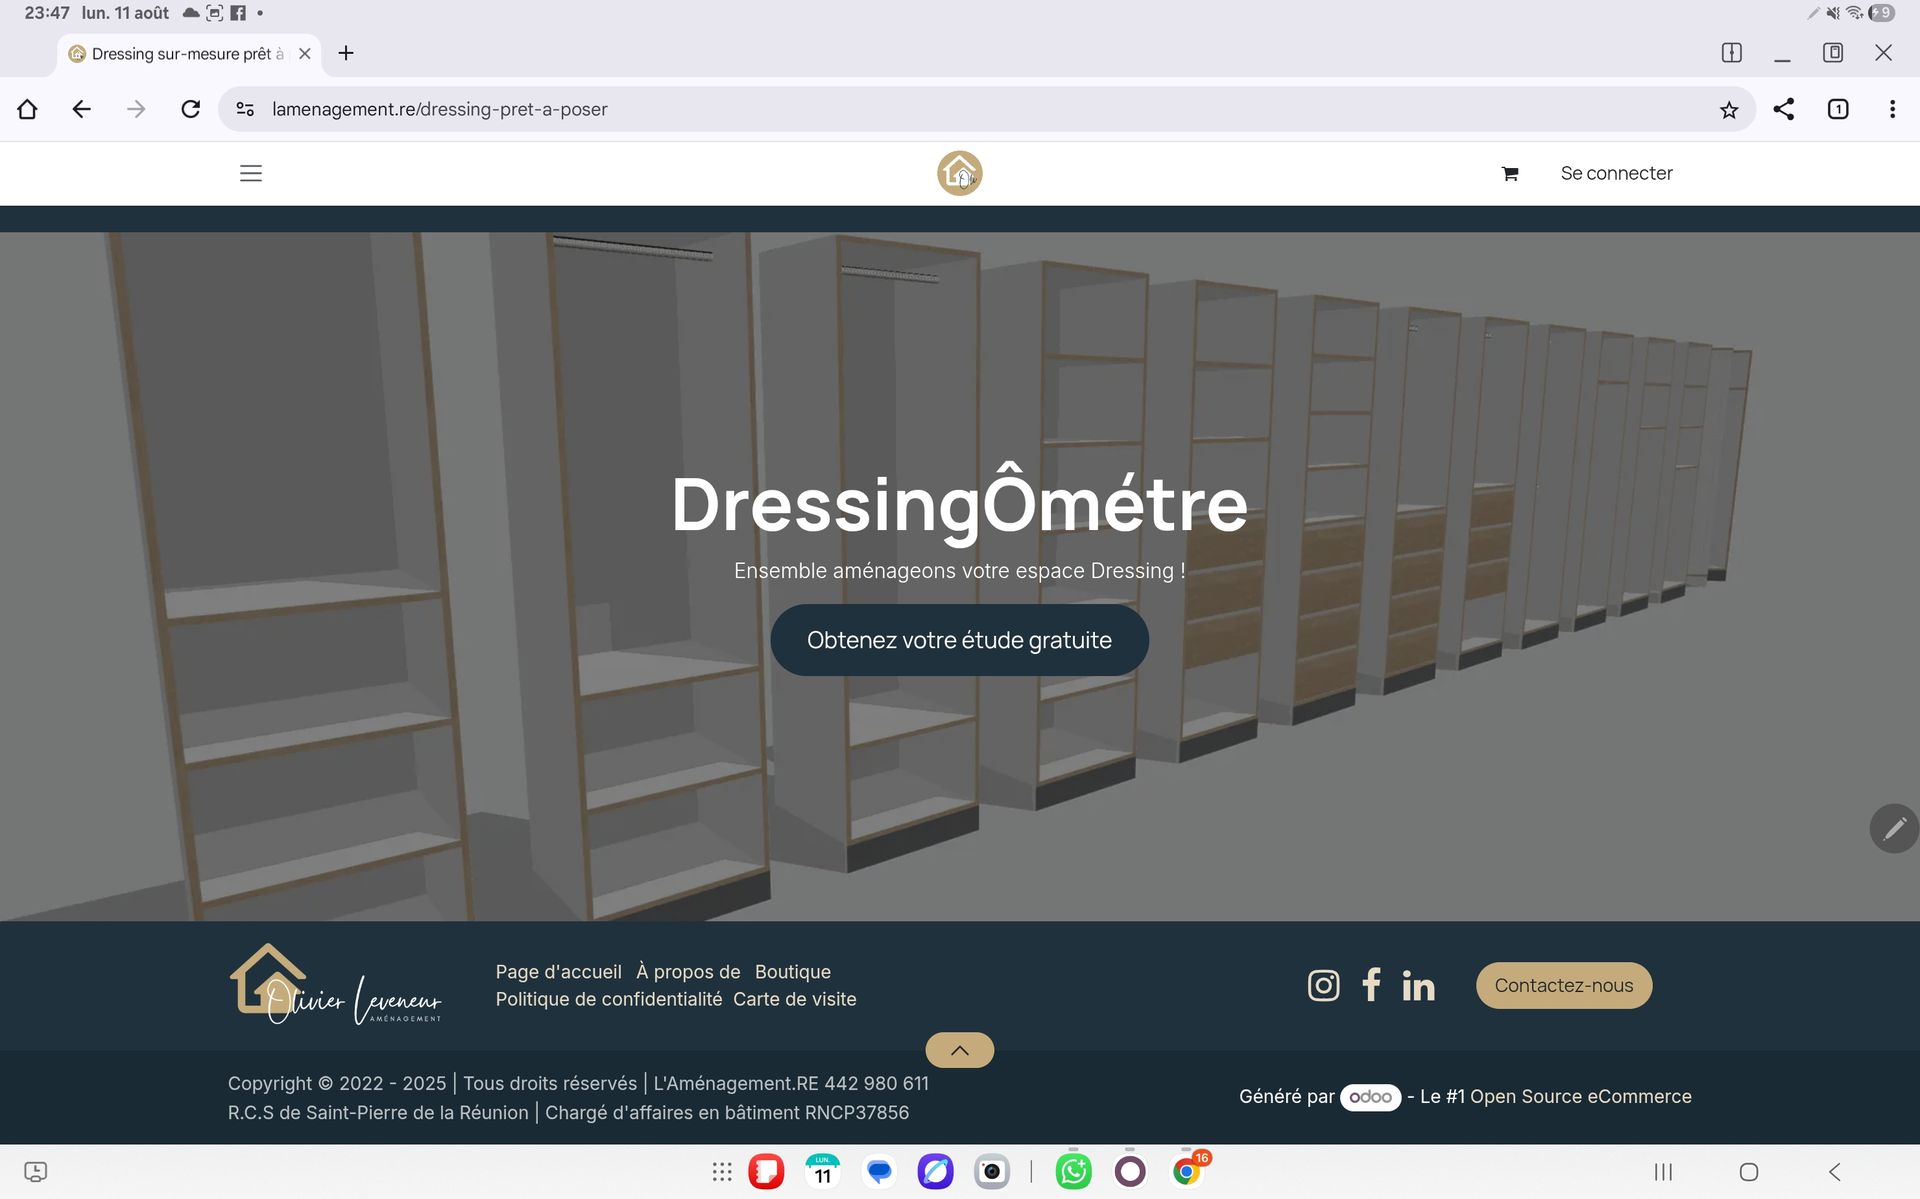The width and height of the screenshot is (1920, 1199).
Task: Click the Contactez-nous button
Action: coord(1563,985)
